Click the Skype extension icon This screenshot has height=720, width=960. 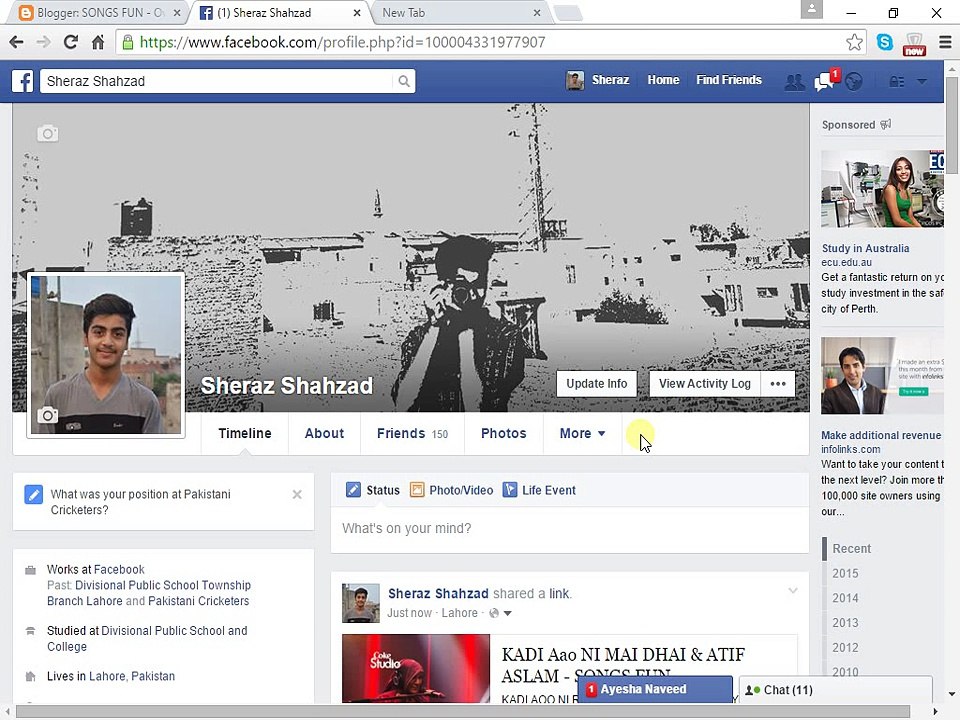[885, 42]
